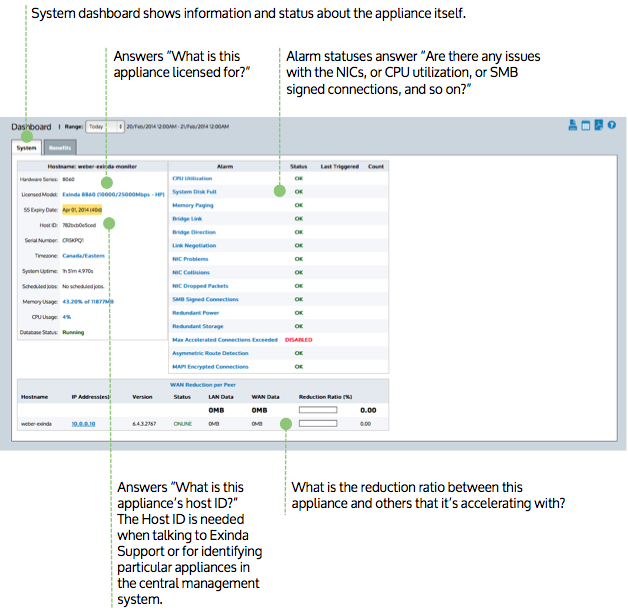Open the MAPI Encrypted Connections alarm
The width and height of the screenshot is (628, 610).
(210, 367)
